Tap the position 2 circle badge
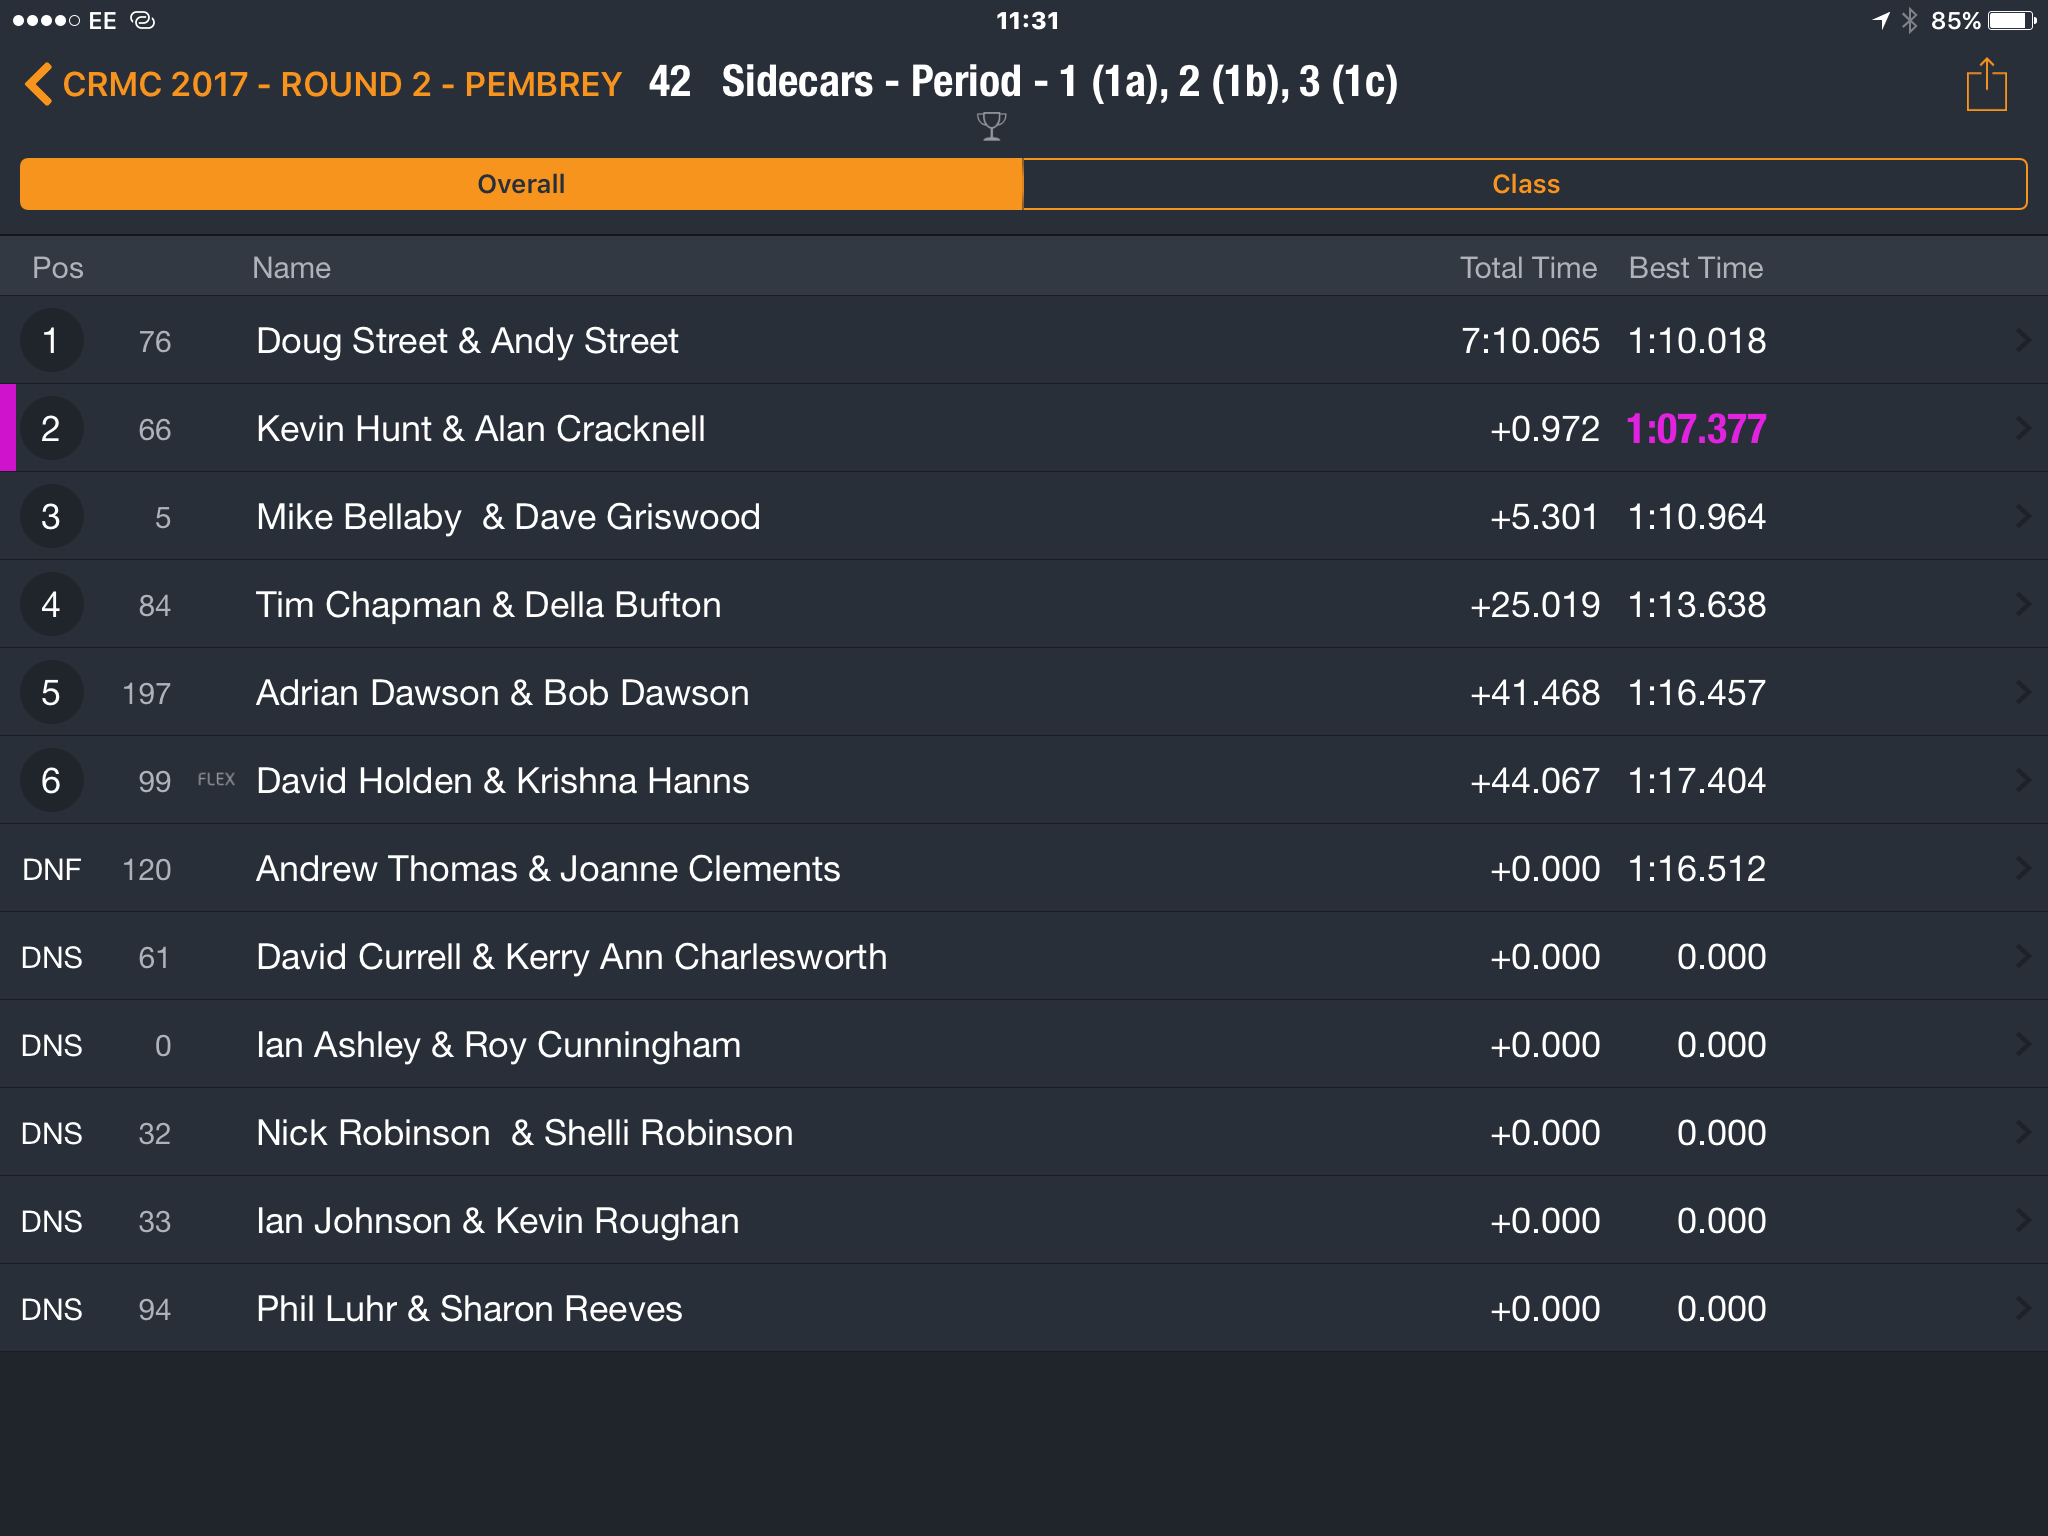Image resolution: width=2048 pixels, height=1536 pixels. 51,429
